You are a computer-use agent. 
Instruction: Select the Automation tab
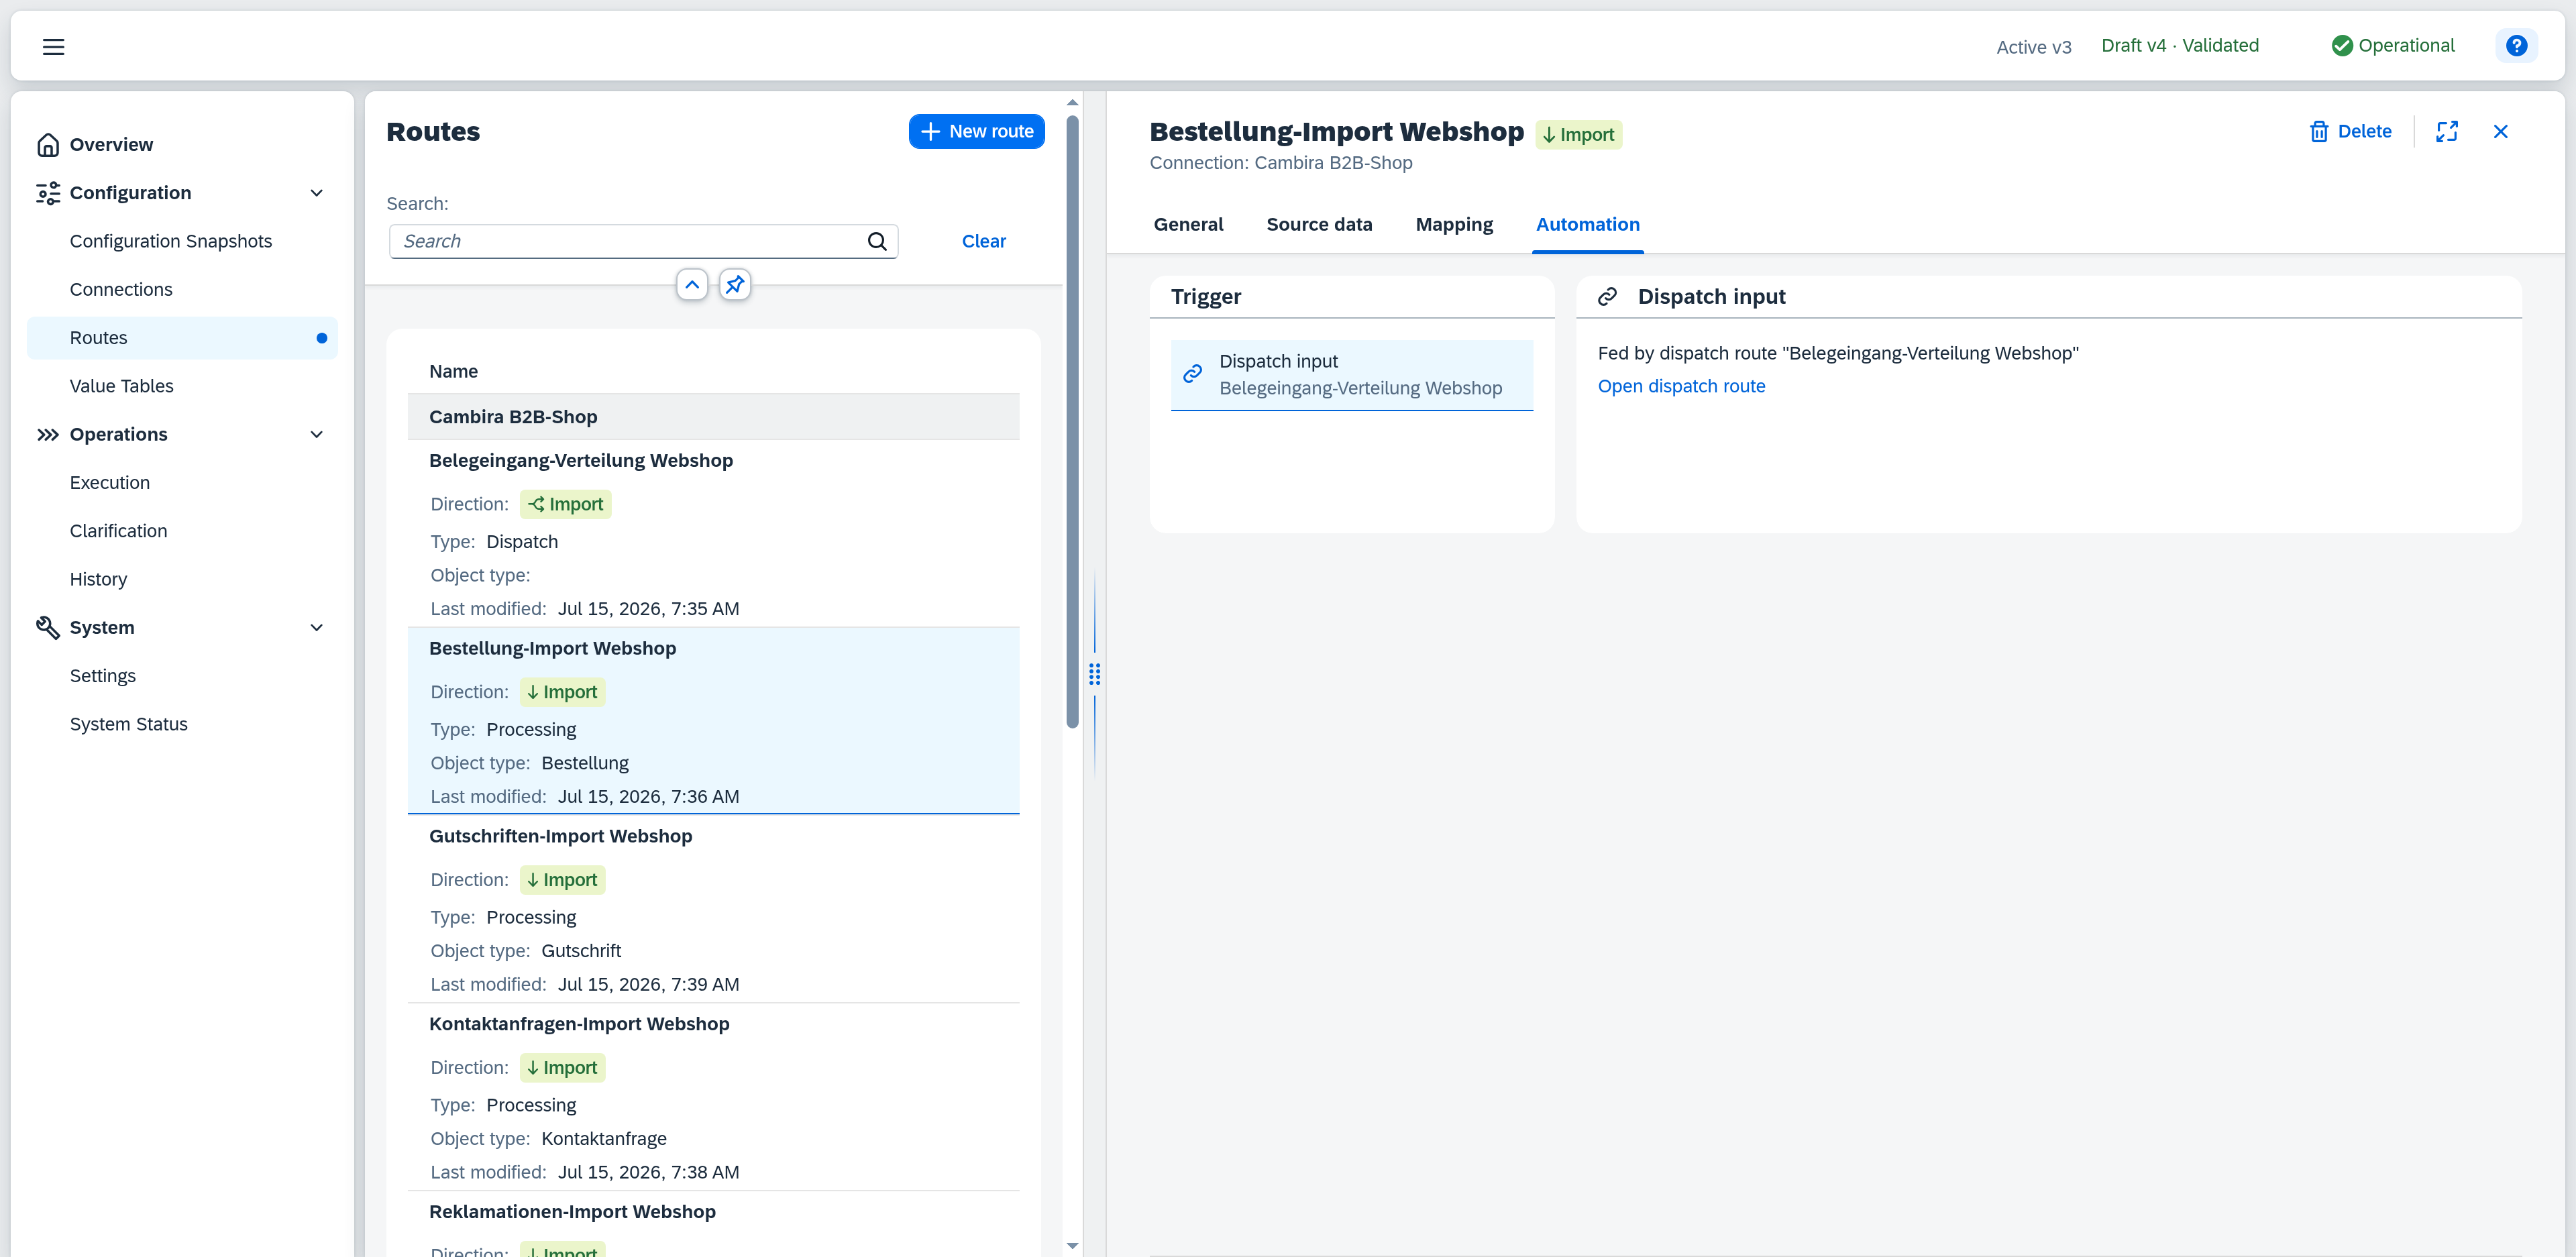coord(1587,224)
